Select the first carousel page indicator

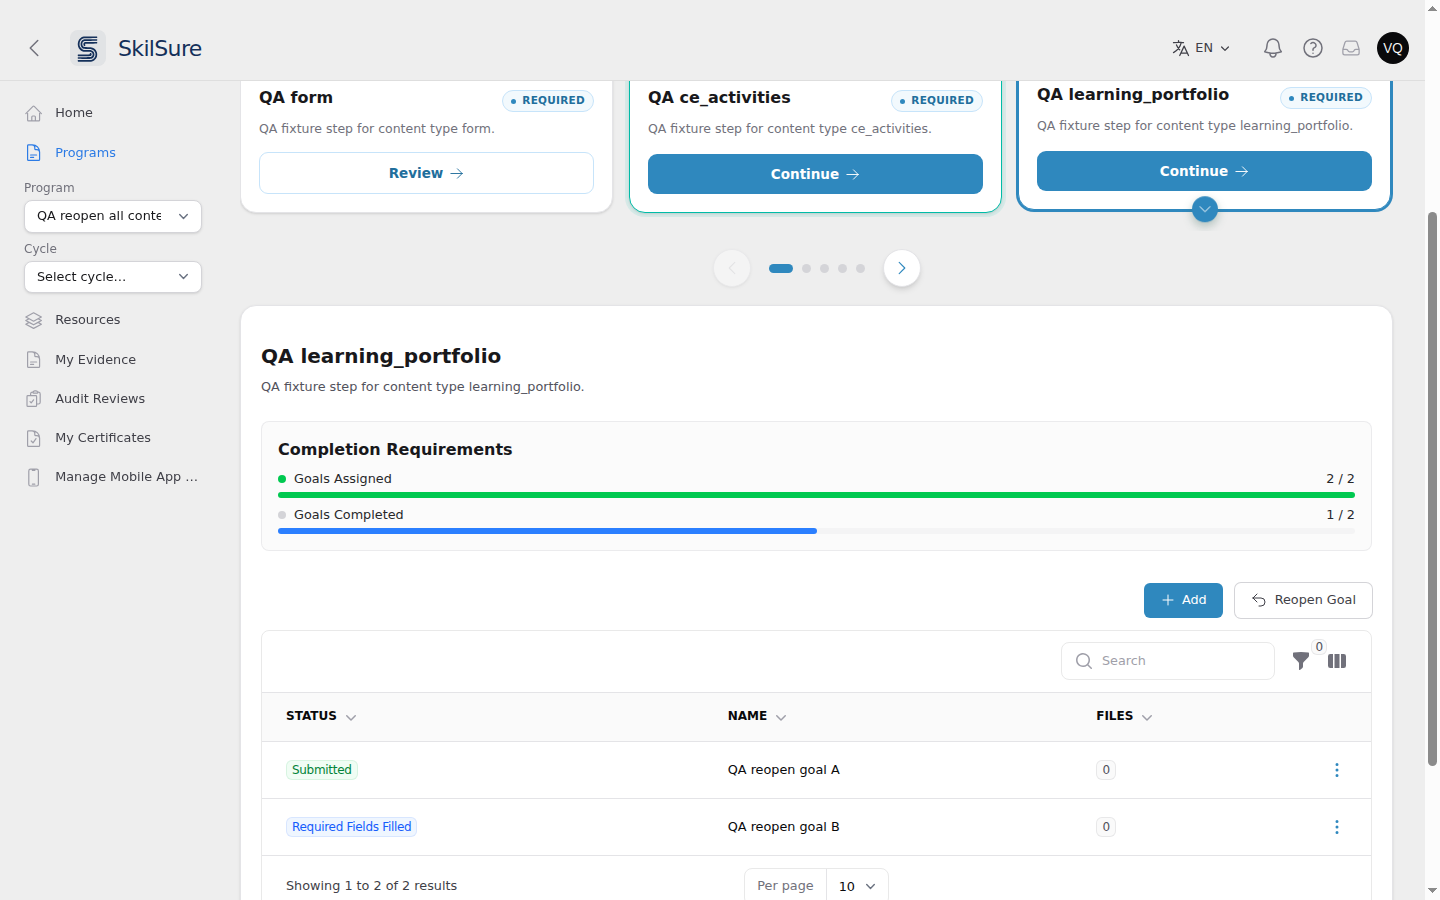(x=781, y=268)
